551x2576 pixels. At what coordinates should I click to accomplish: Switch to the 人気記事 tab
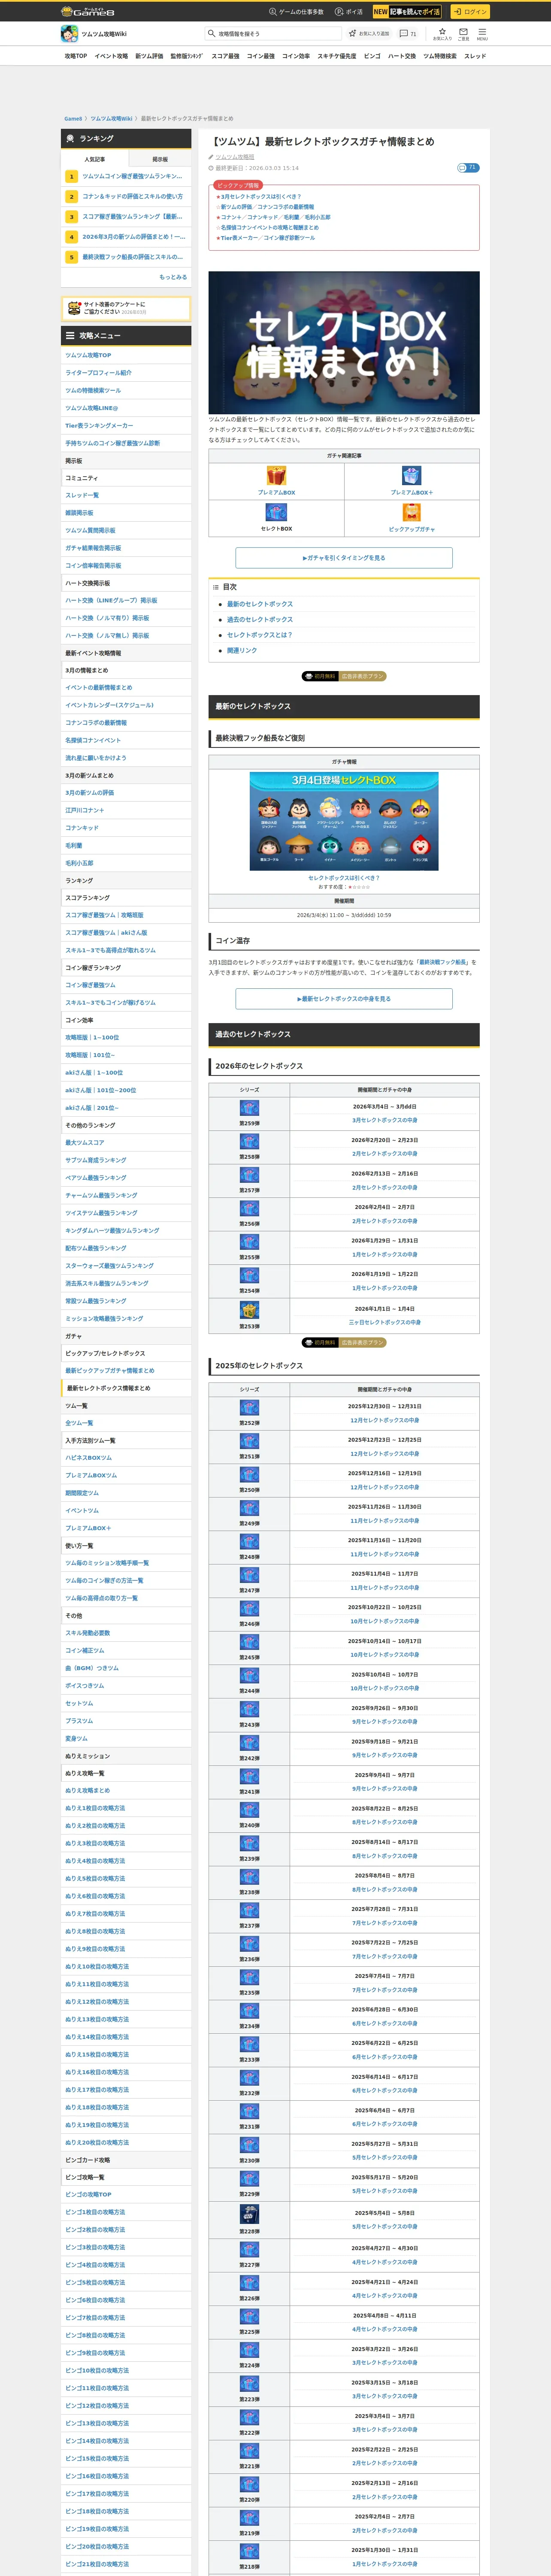click(94, 159)
